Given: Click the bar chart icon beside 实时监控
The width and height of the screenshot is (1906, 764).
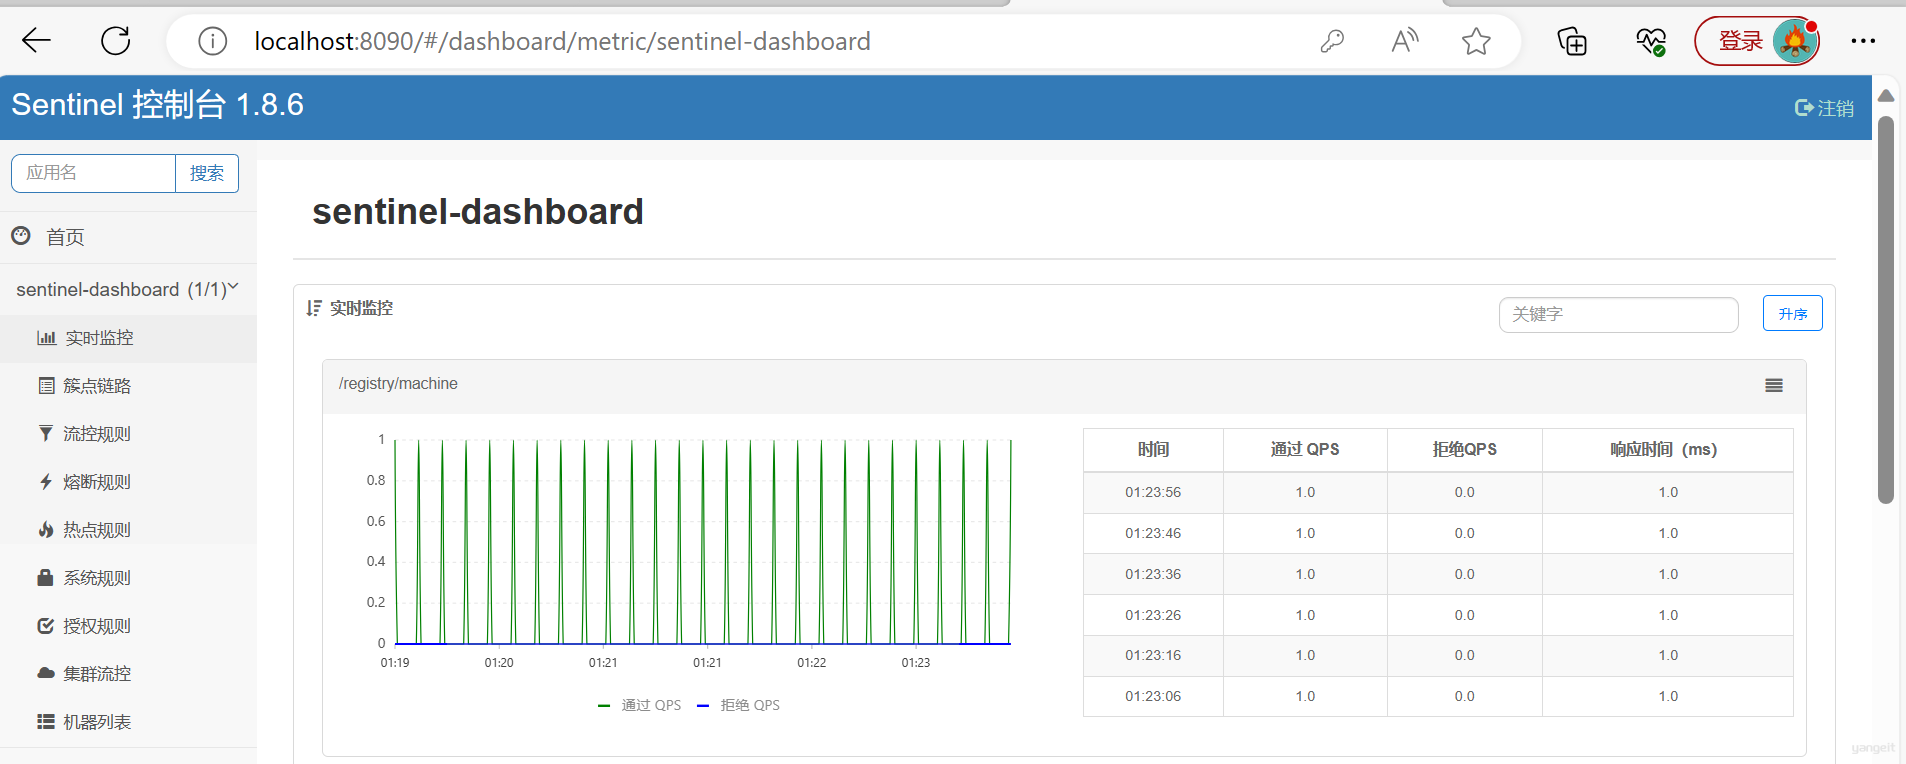Looking at the screenshot, I should point(46,338).
